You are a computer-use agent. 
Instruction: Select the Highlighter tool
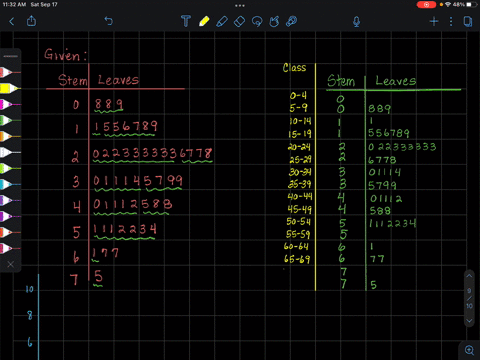click(222, 21)
